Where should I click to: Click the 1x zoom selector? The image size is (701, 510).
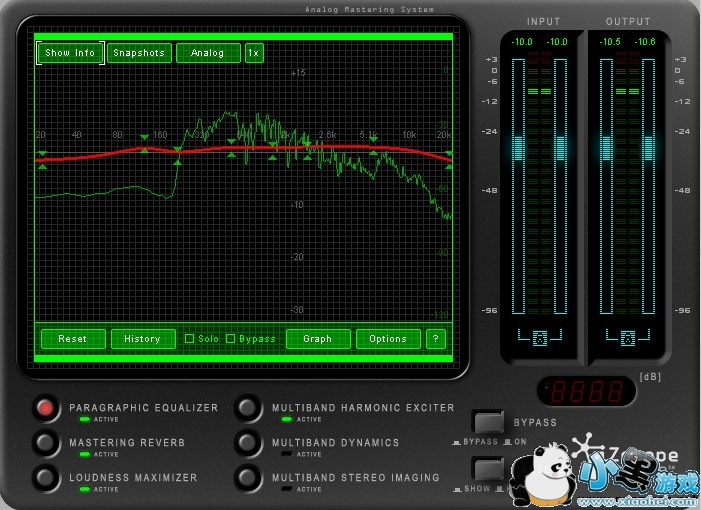[x=254, y=53]
